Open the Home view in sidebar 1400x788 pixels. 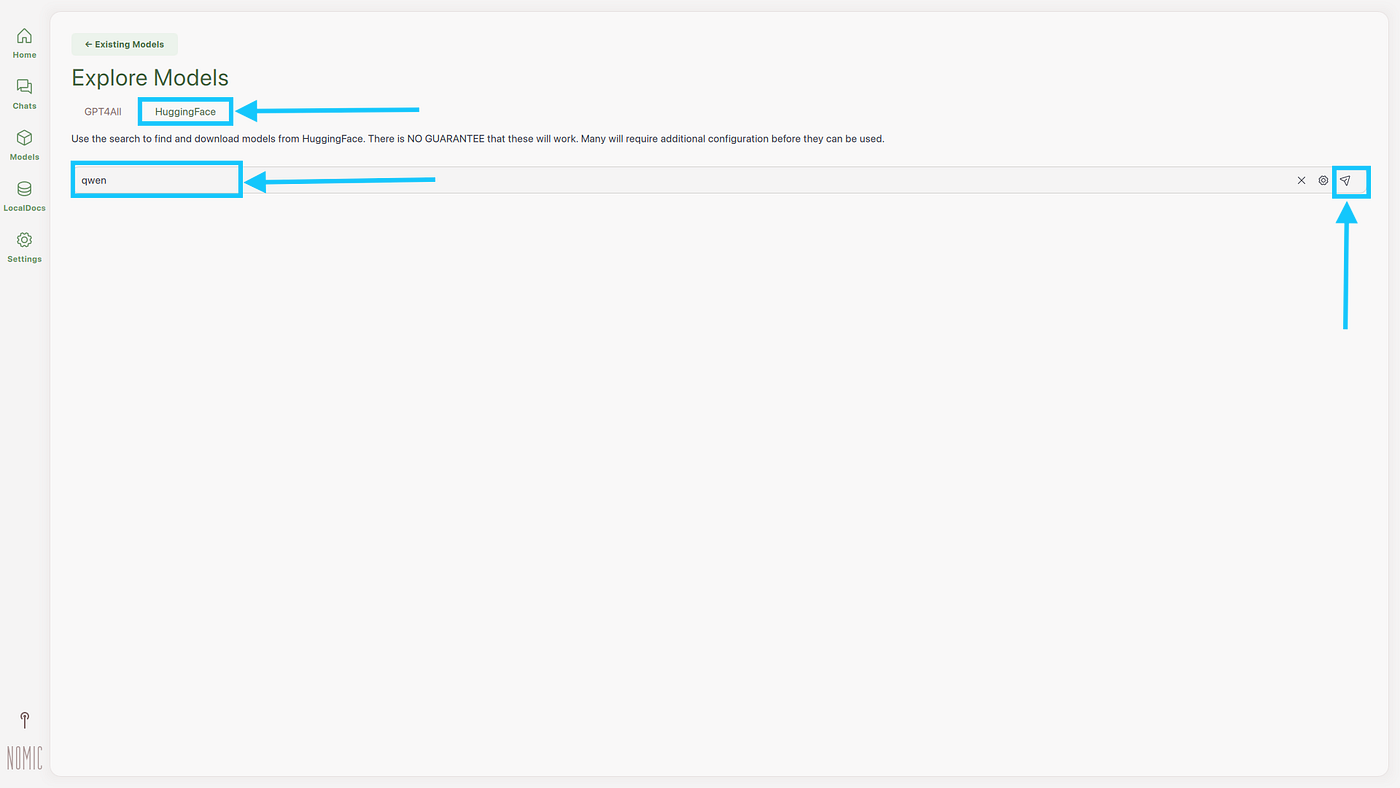click(24, 43)
